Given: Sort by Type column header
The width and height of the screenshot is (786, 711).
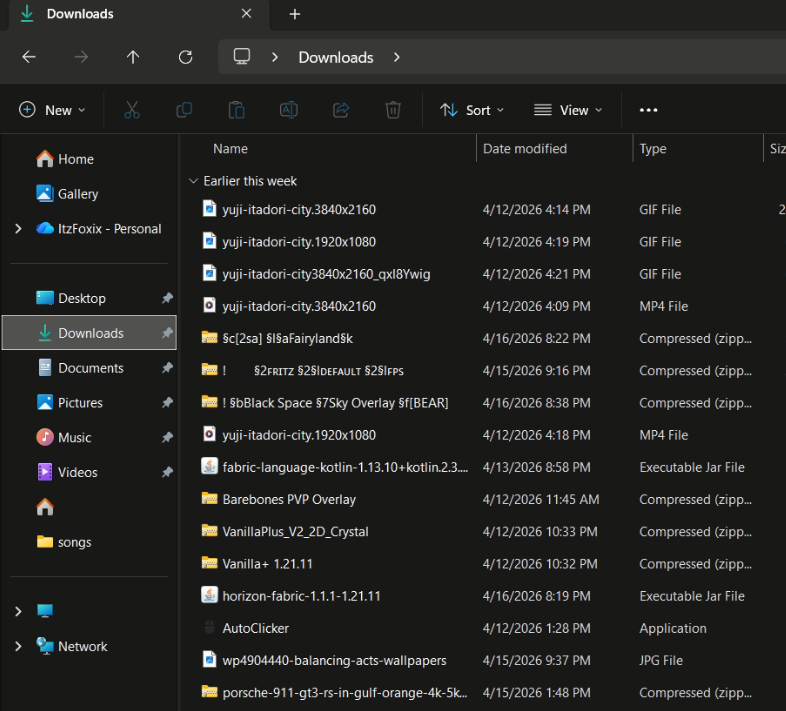Looking at the screenshot, I should click(653, 148).
